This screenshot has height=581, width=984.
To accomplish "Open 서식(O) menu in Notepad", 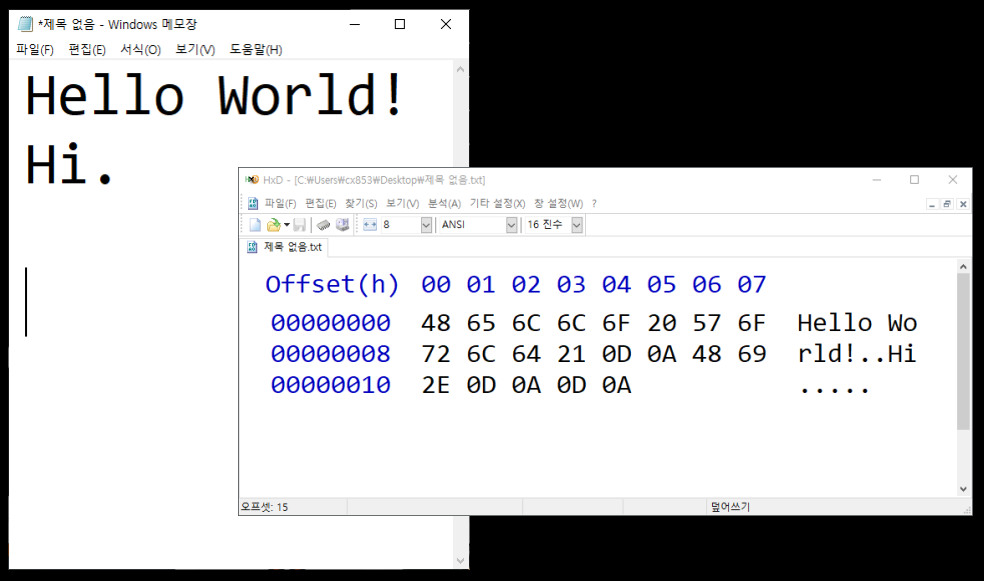I will tap(141, 50).
